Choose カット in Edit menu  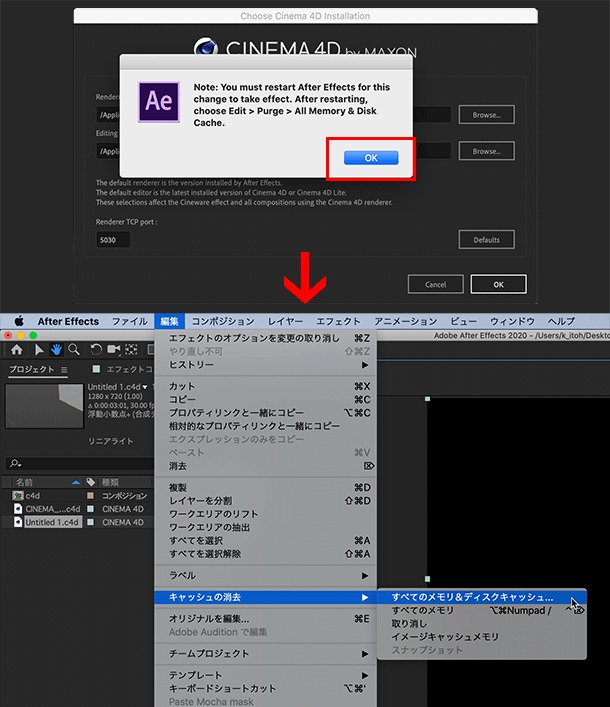point(266,386)
